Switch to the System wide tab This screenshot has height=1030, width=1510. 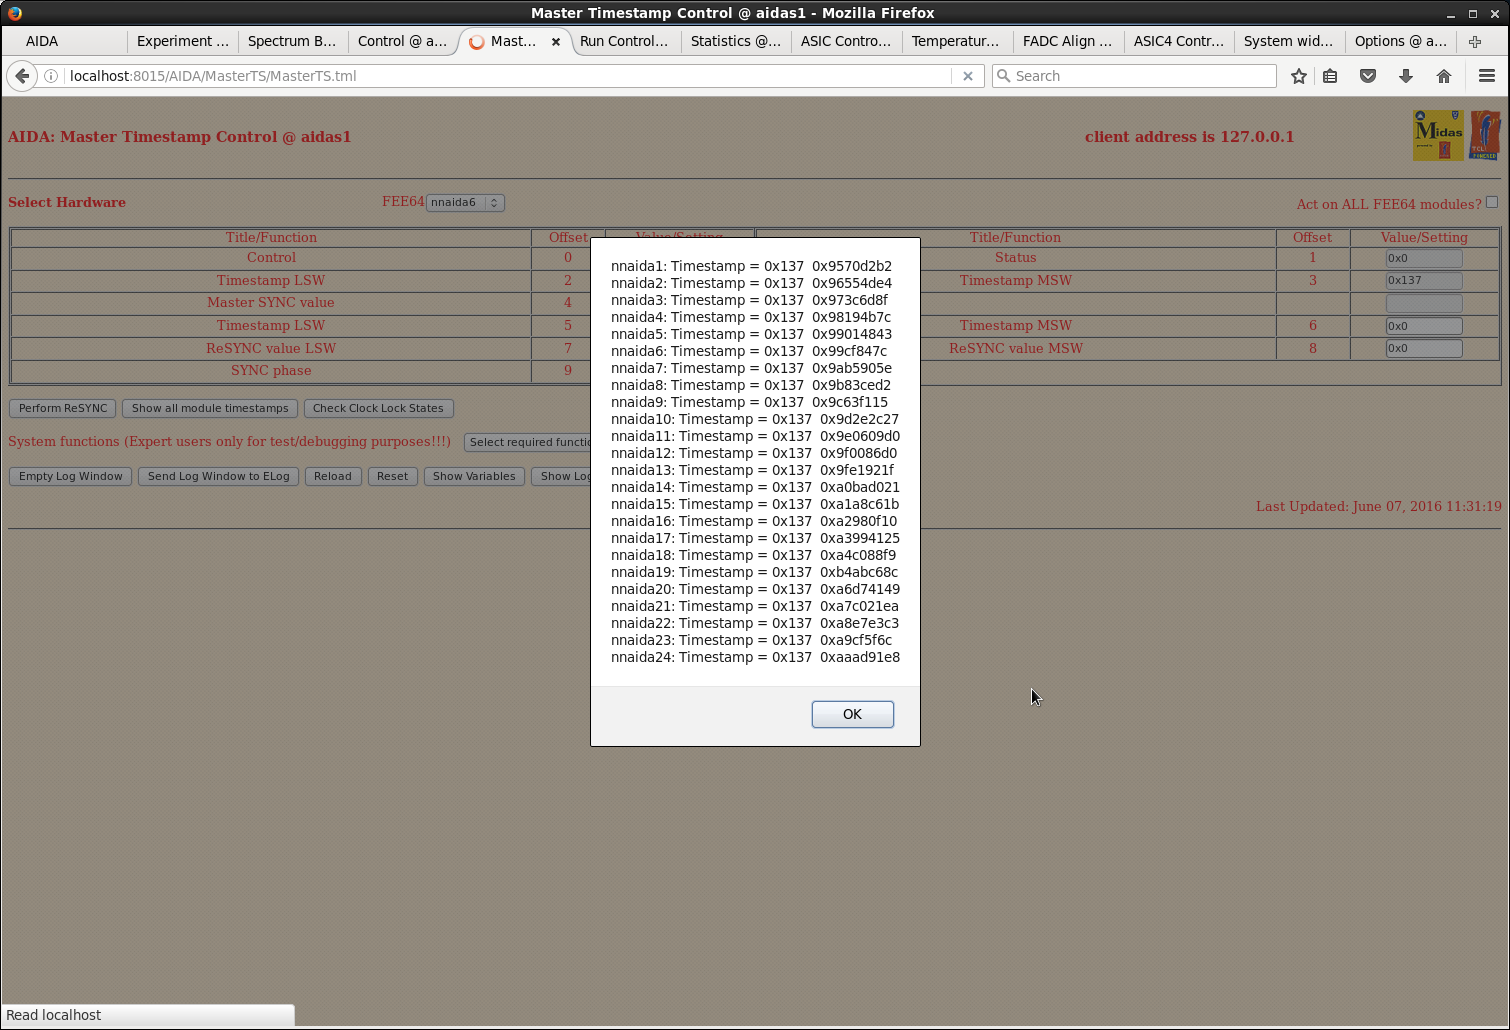pos(1289,41)
